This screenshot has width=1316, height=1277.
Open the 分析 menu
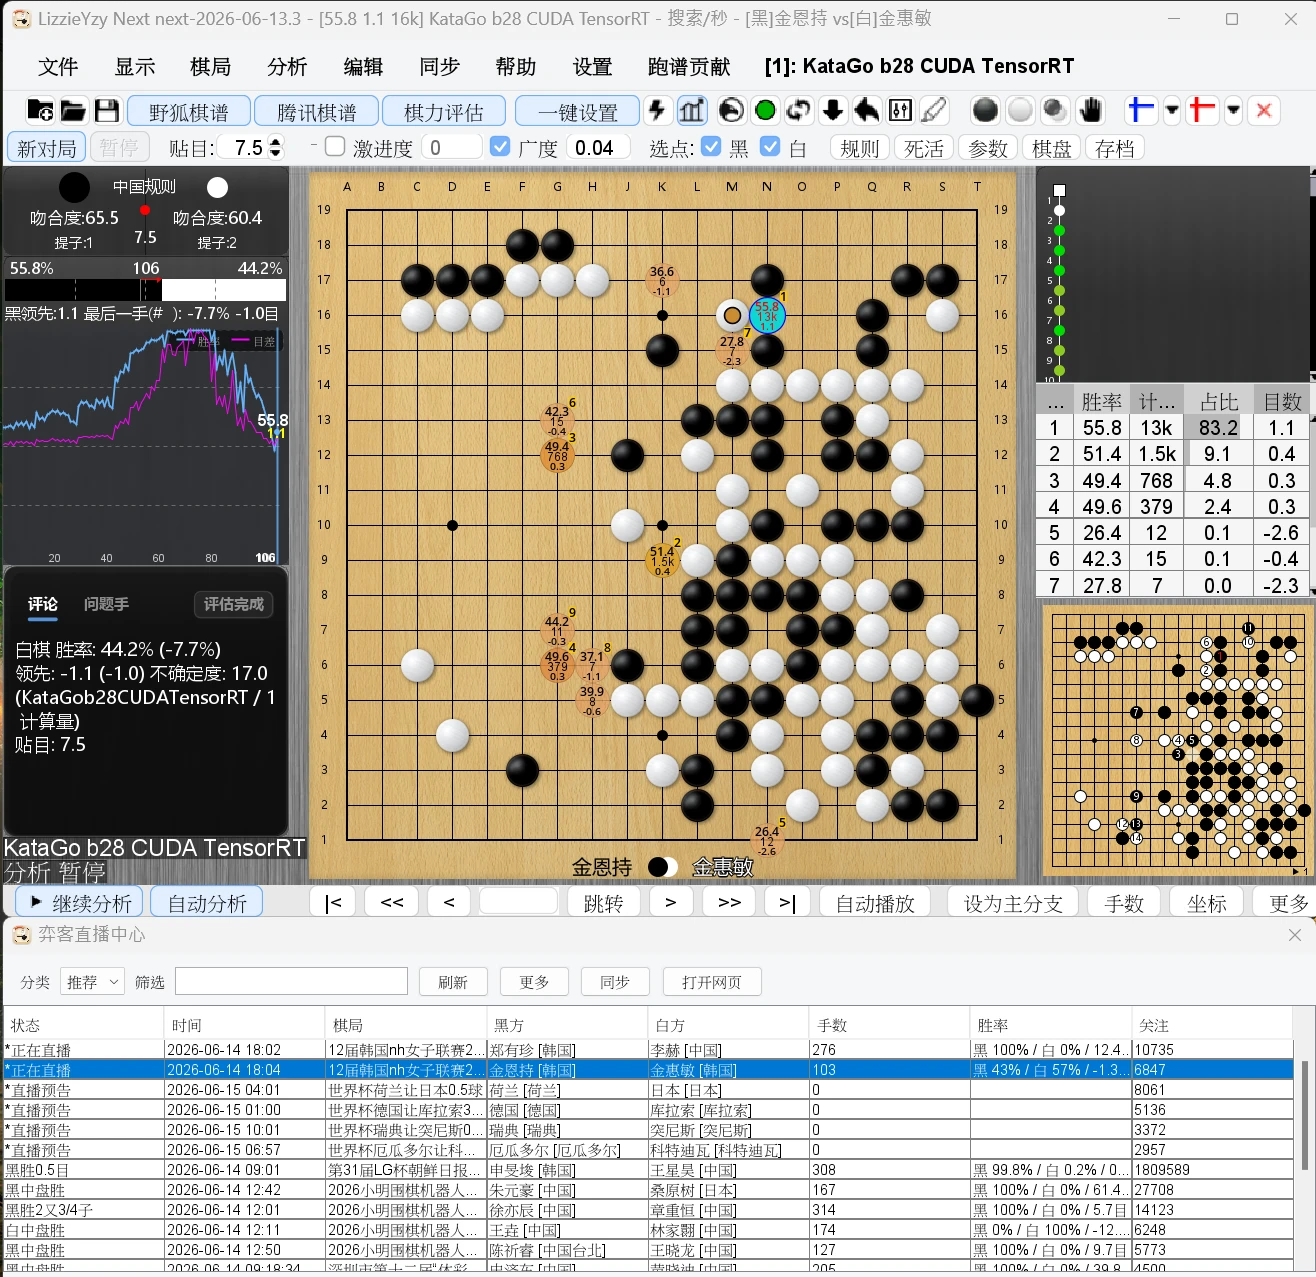pos(287,67)
